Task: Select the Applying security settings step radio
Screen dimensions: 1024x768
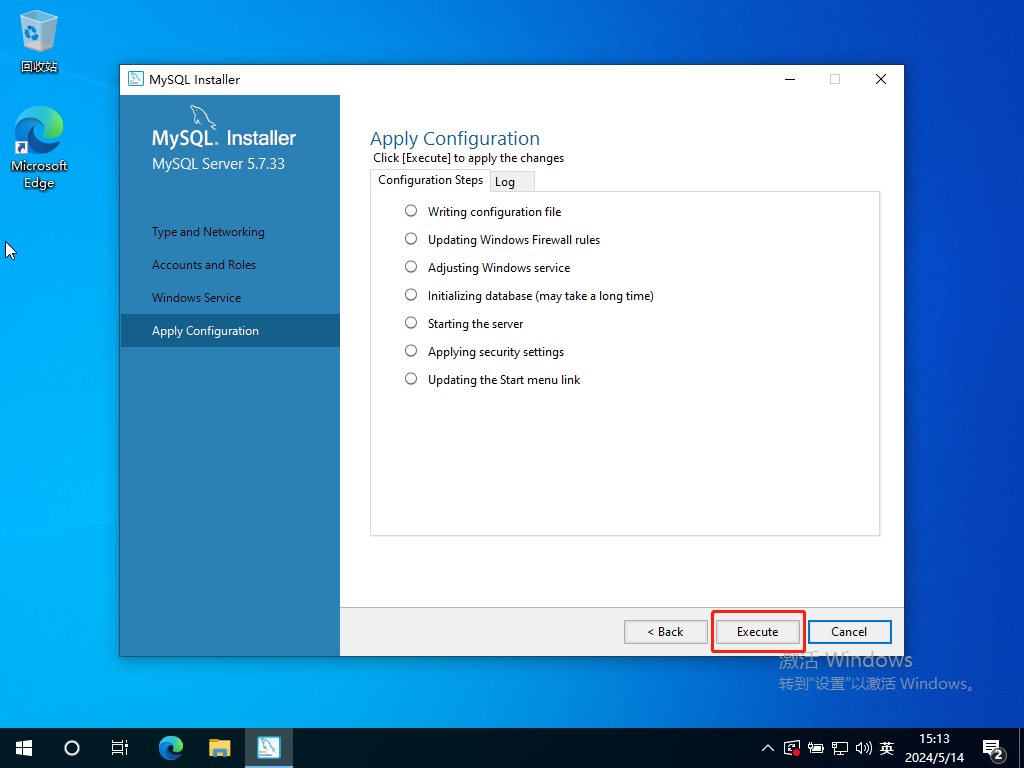Action: (411, 351)
